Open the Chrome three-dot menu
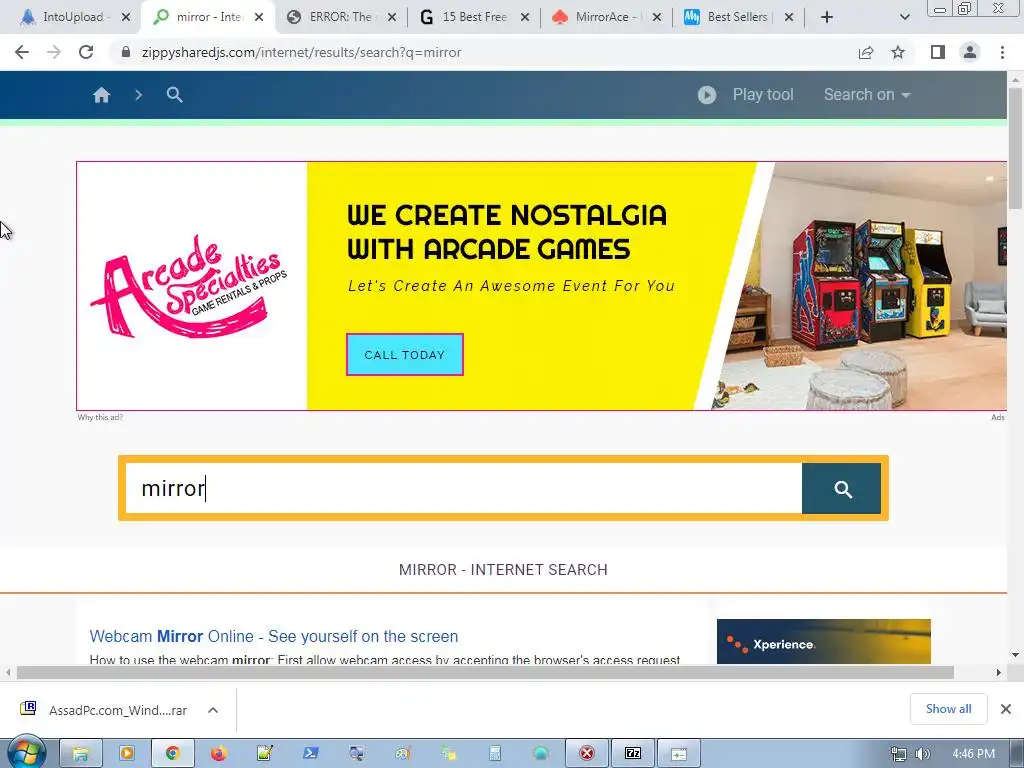 click(1002, 52)
